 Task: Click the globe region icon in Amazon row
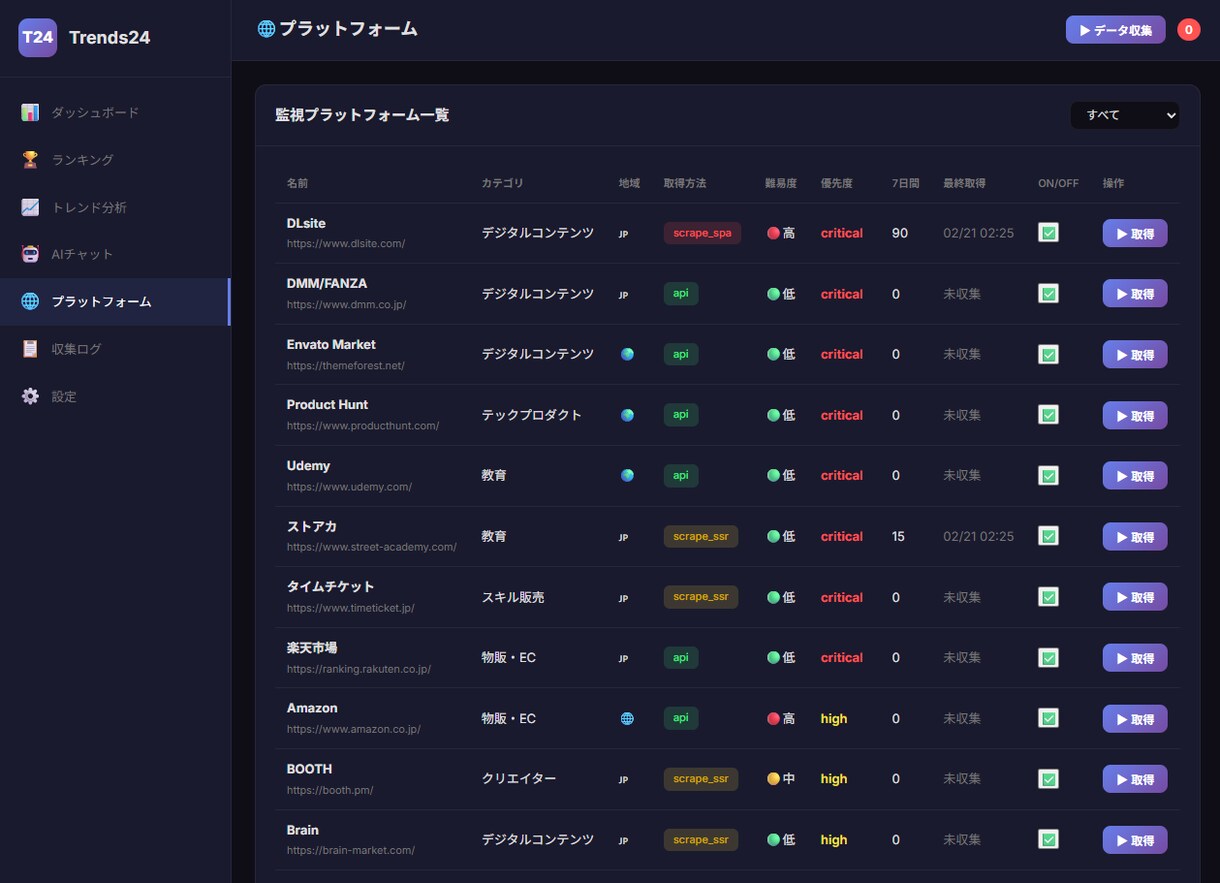click(x=627, y=718)
